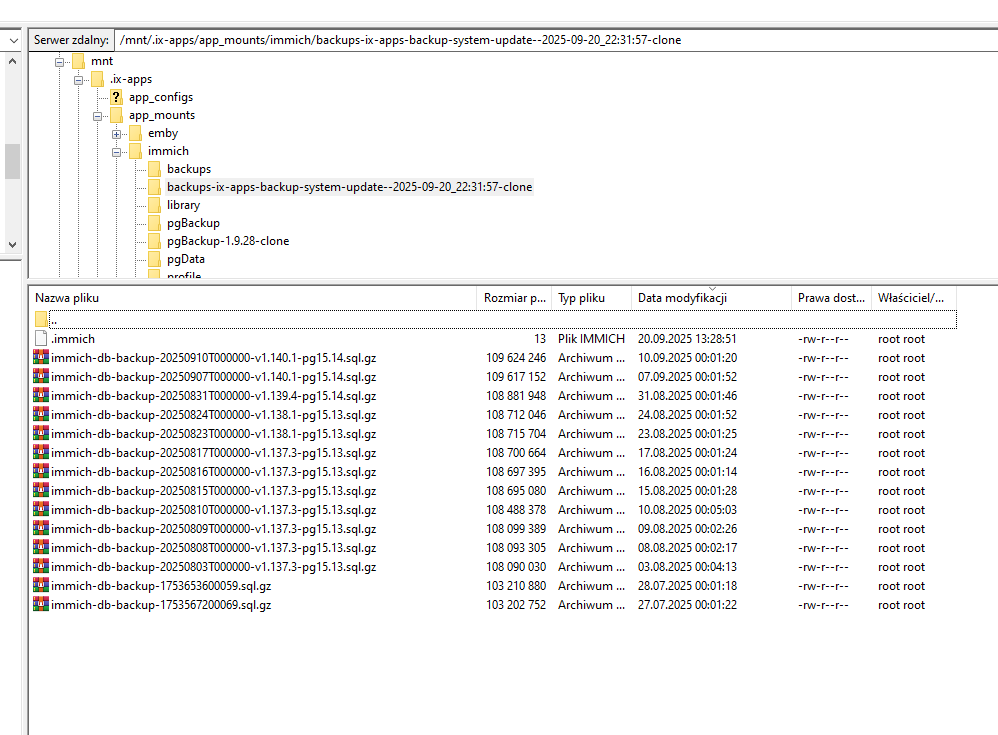Image resolution: width=998 pixels, height=735 pixels.
Task: Expand the emby tree node
Action: 116,134
